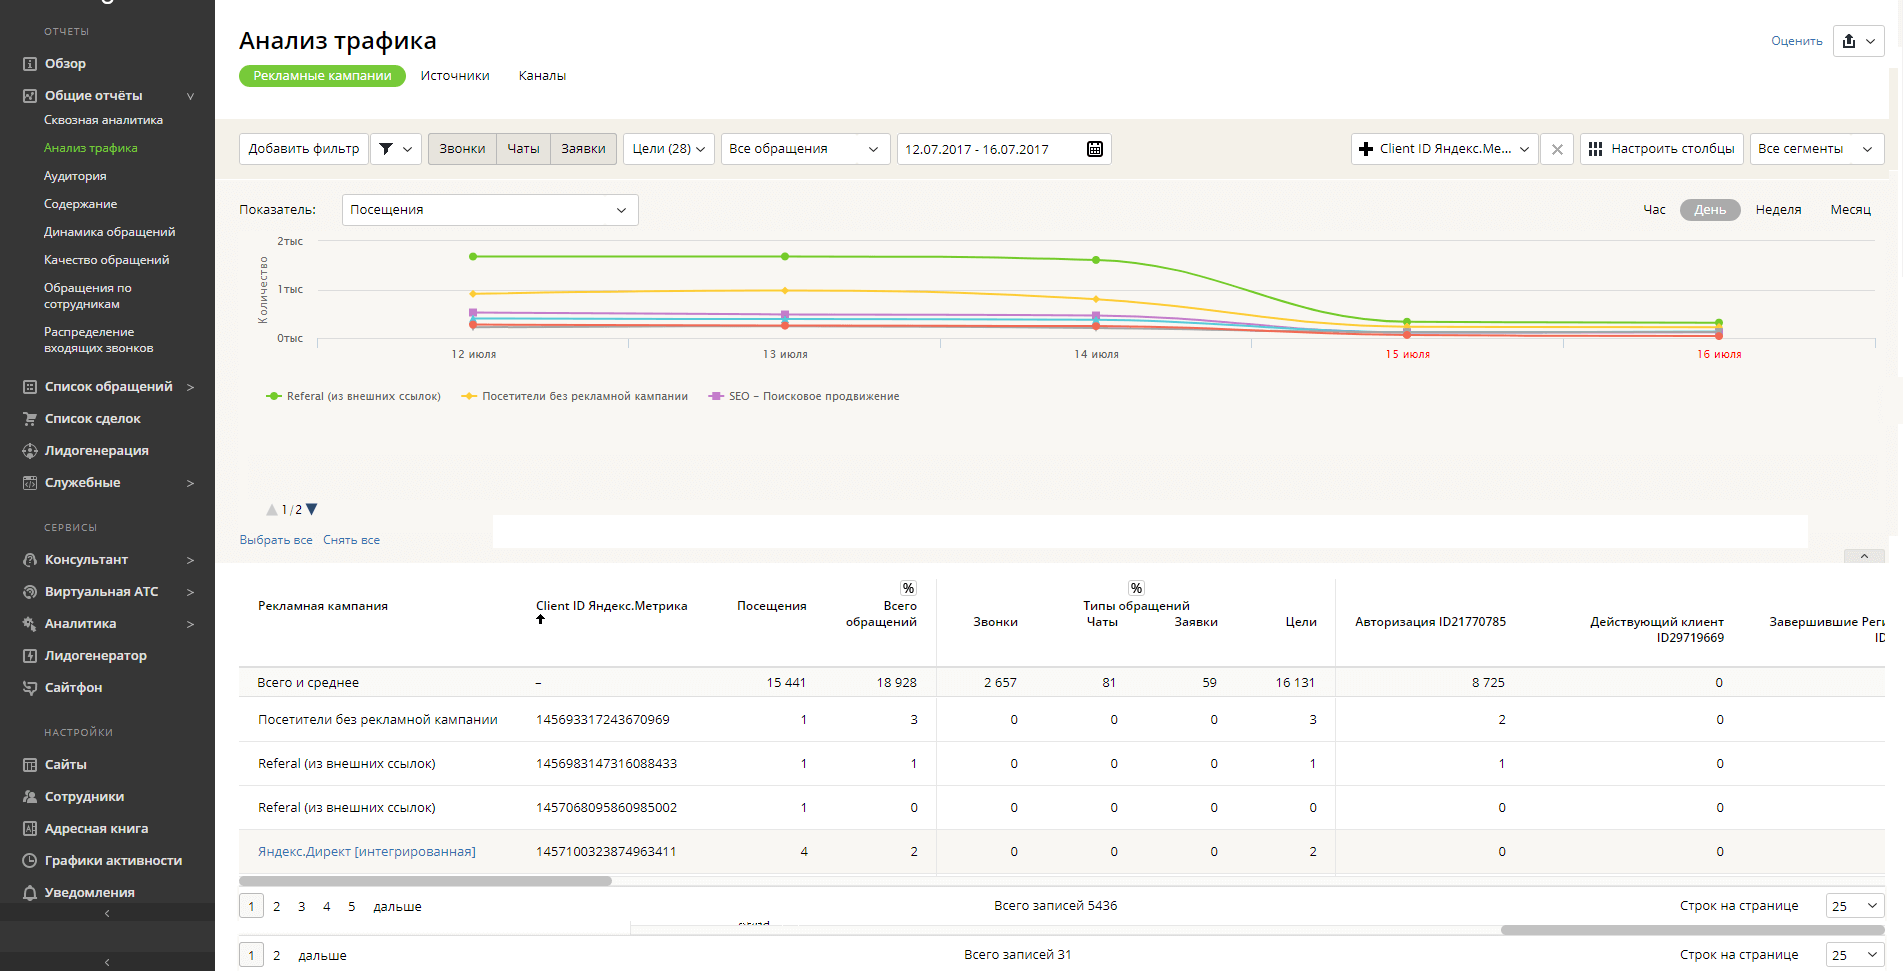The image size is (1903, 971).
Task: Toggle the Чаты request type filter
Action: tap(523, 149)
